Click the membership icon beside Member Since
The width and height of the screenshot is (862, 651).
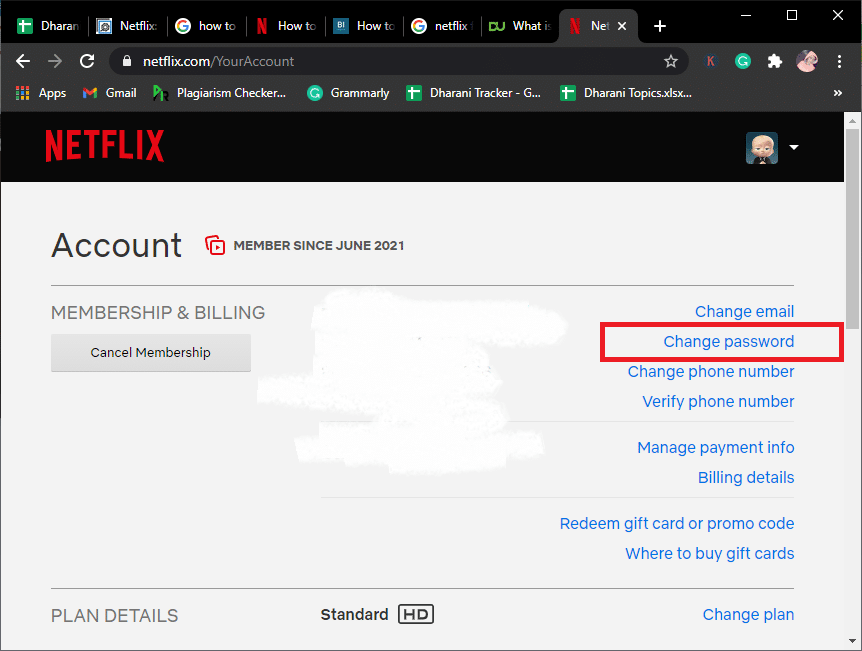[x=215, y=245]
